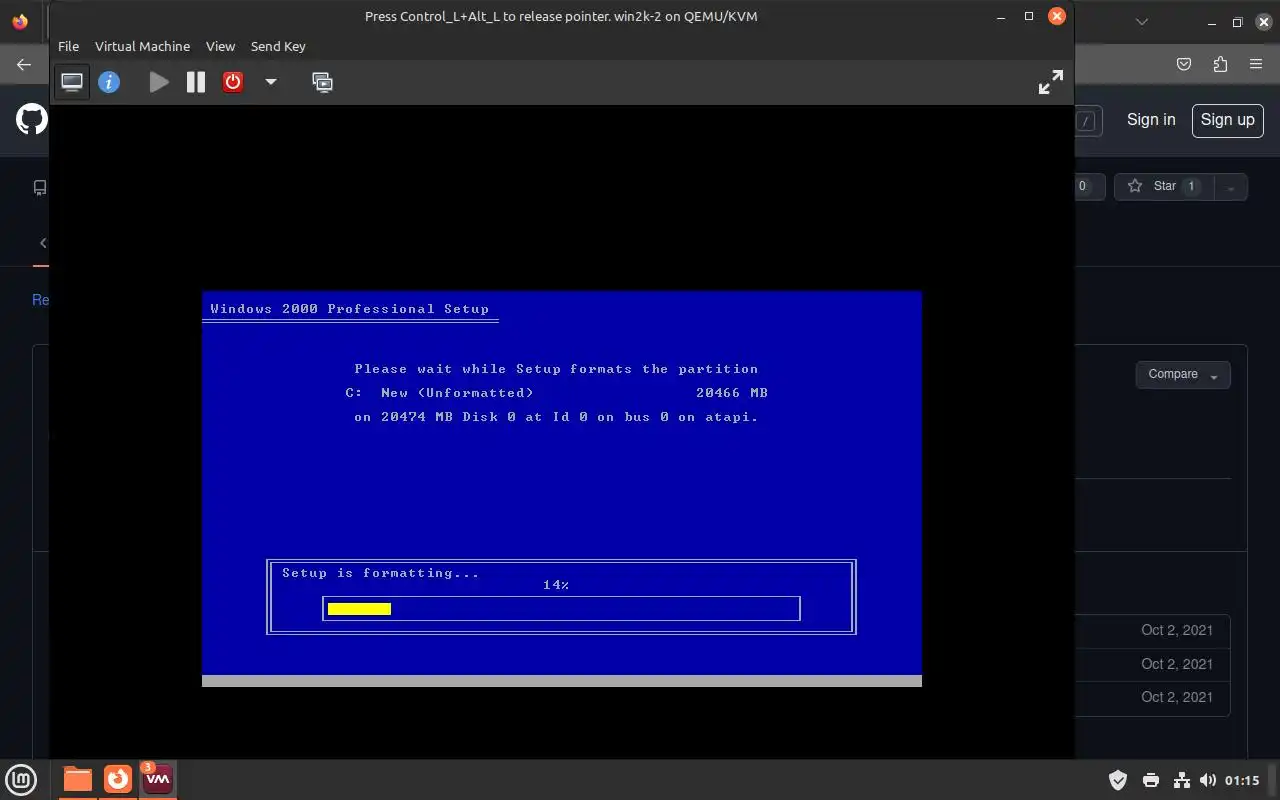The height and width of the screenshot is (800, 1280).
Task: Open the Virtual Machine menu
Action: (142, 46)
